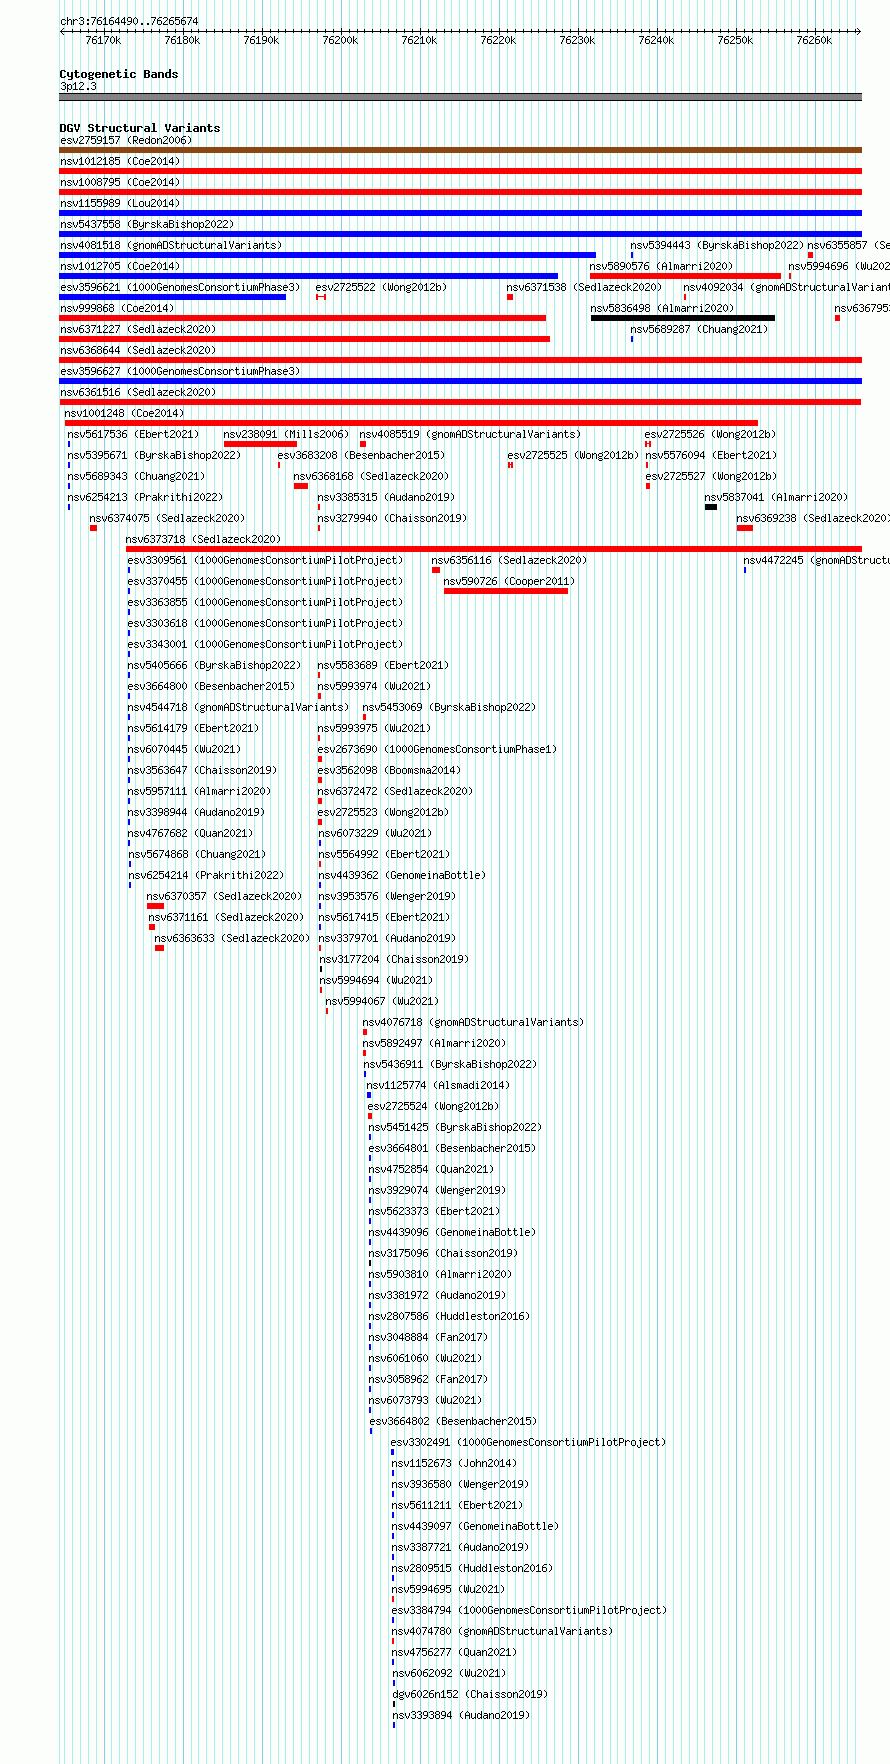This screenshot has height=1764, width=890.
Task: Open variant nsv1012705 (Coe2014)
Action: [x=120, y=267]
